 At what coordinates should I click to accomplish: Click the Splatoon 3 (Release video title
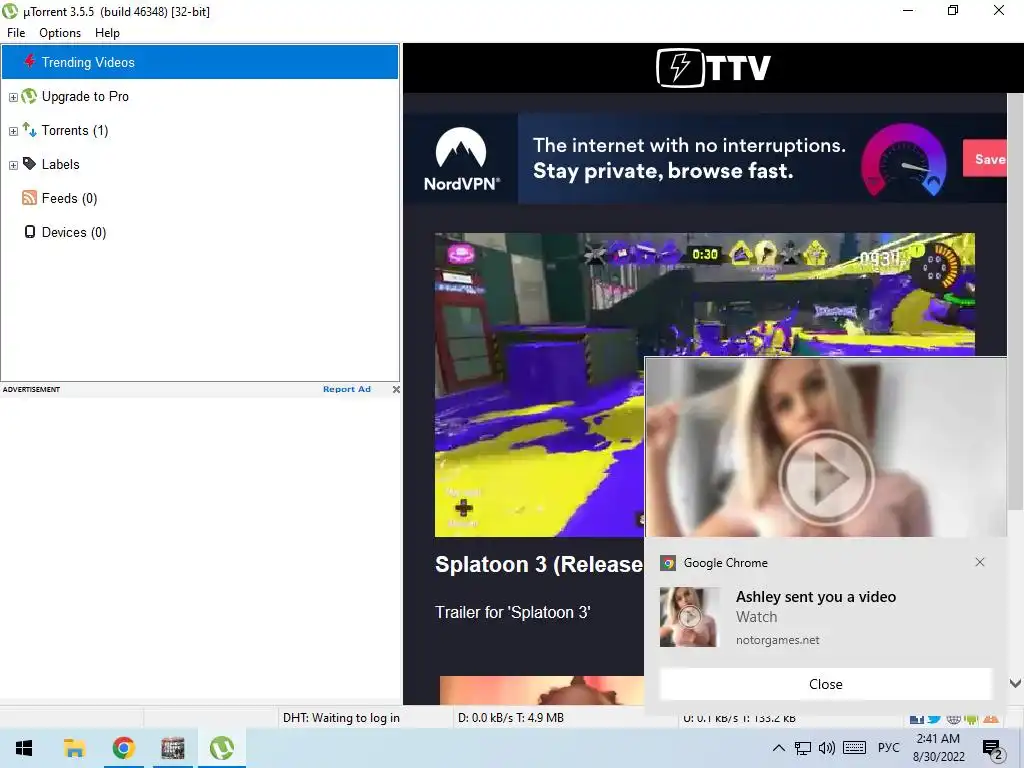[x=539, y=564]
